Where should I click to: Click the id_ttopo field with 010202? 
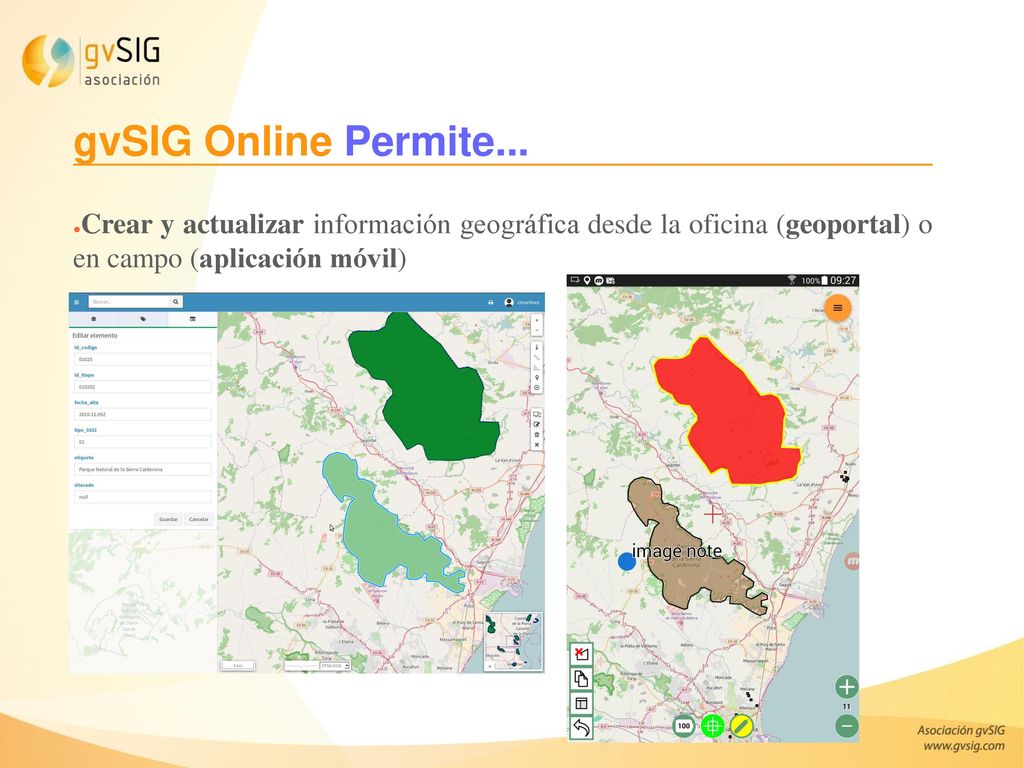(x=142, y=387)
